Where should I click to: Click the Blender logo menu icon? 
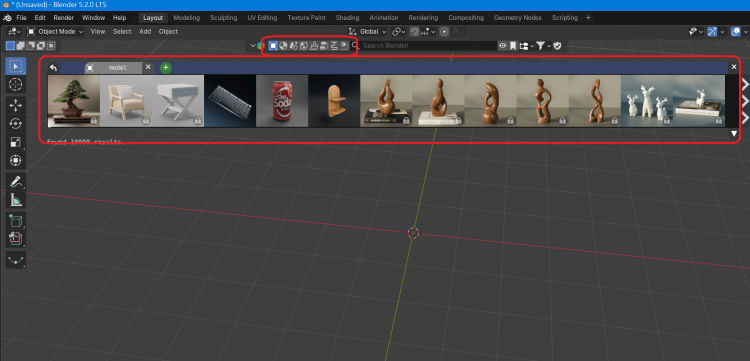tap(8, 18)
